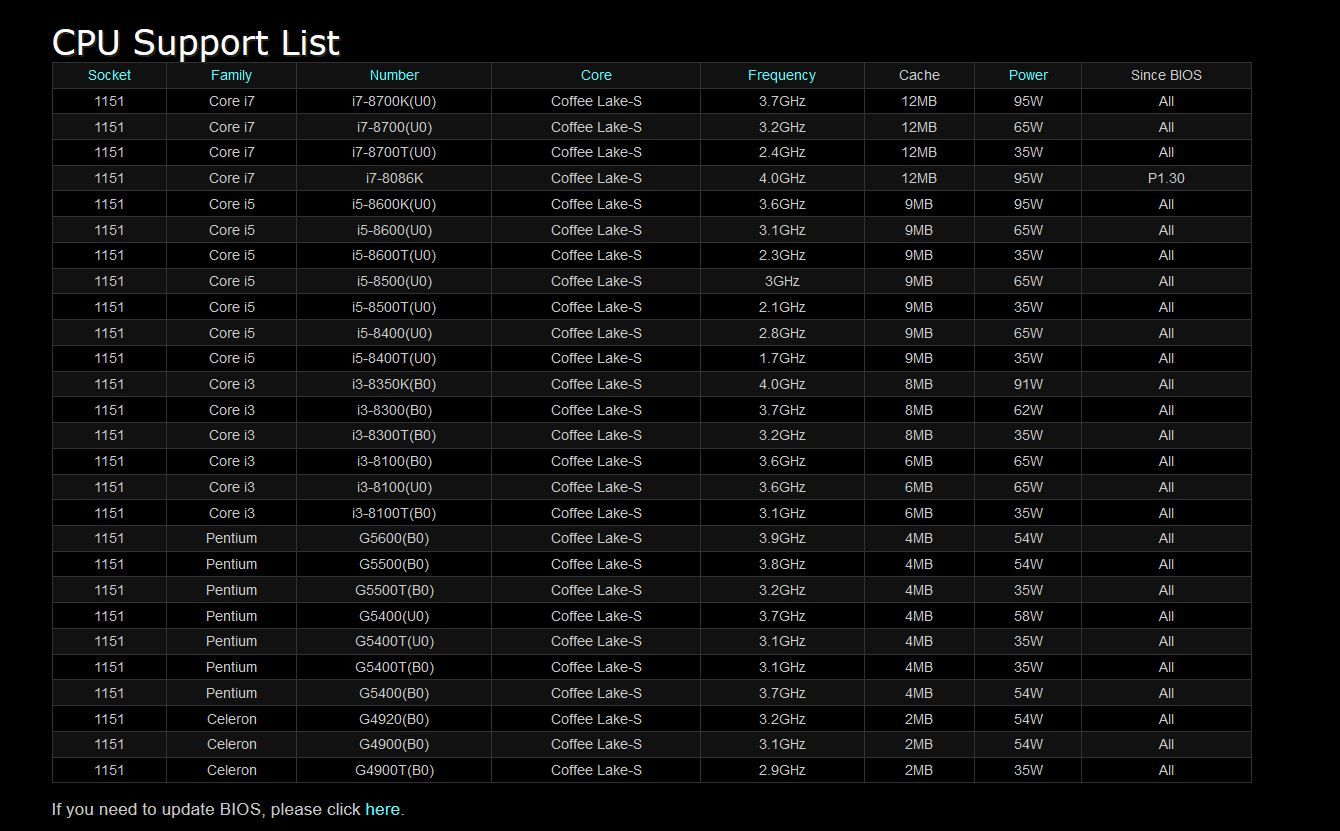
Task: Click the 95W power in the i5-8600K(U0) row
Action: 1028,204
